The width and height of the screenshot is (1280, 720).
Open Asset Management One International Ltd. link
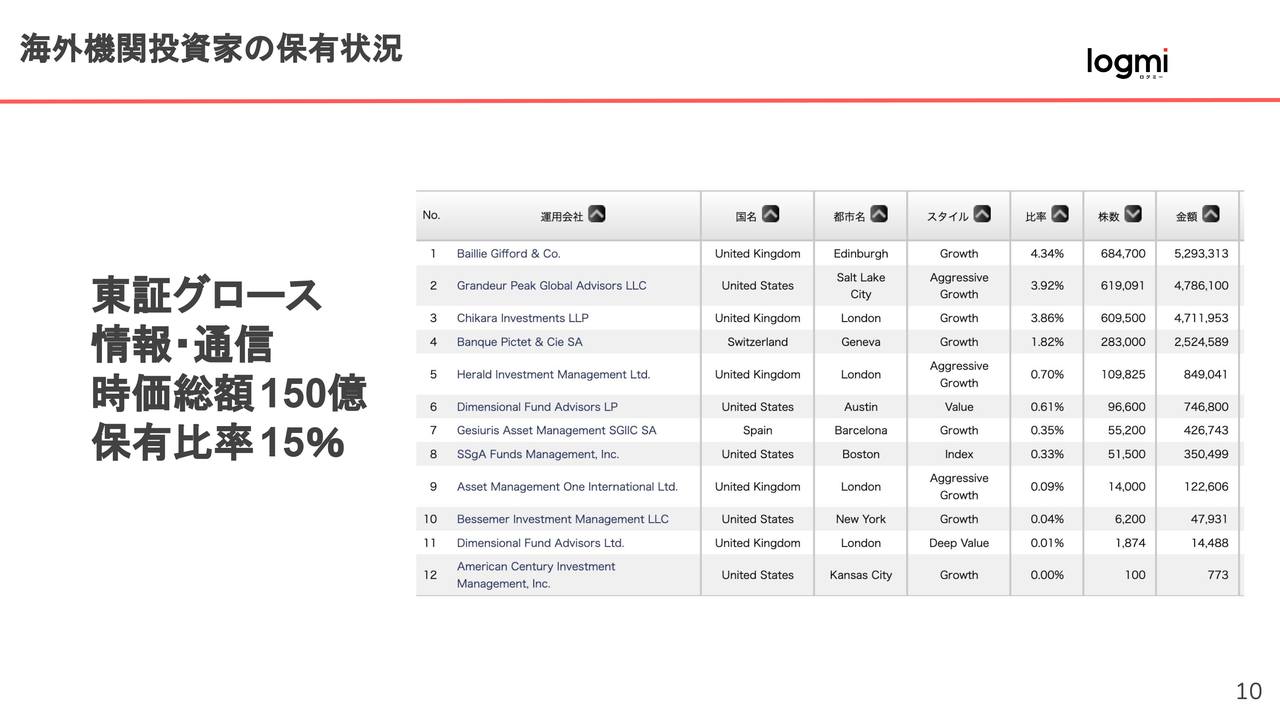567,487
